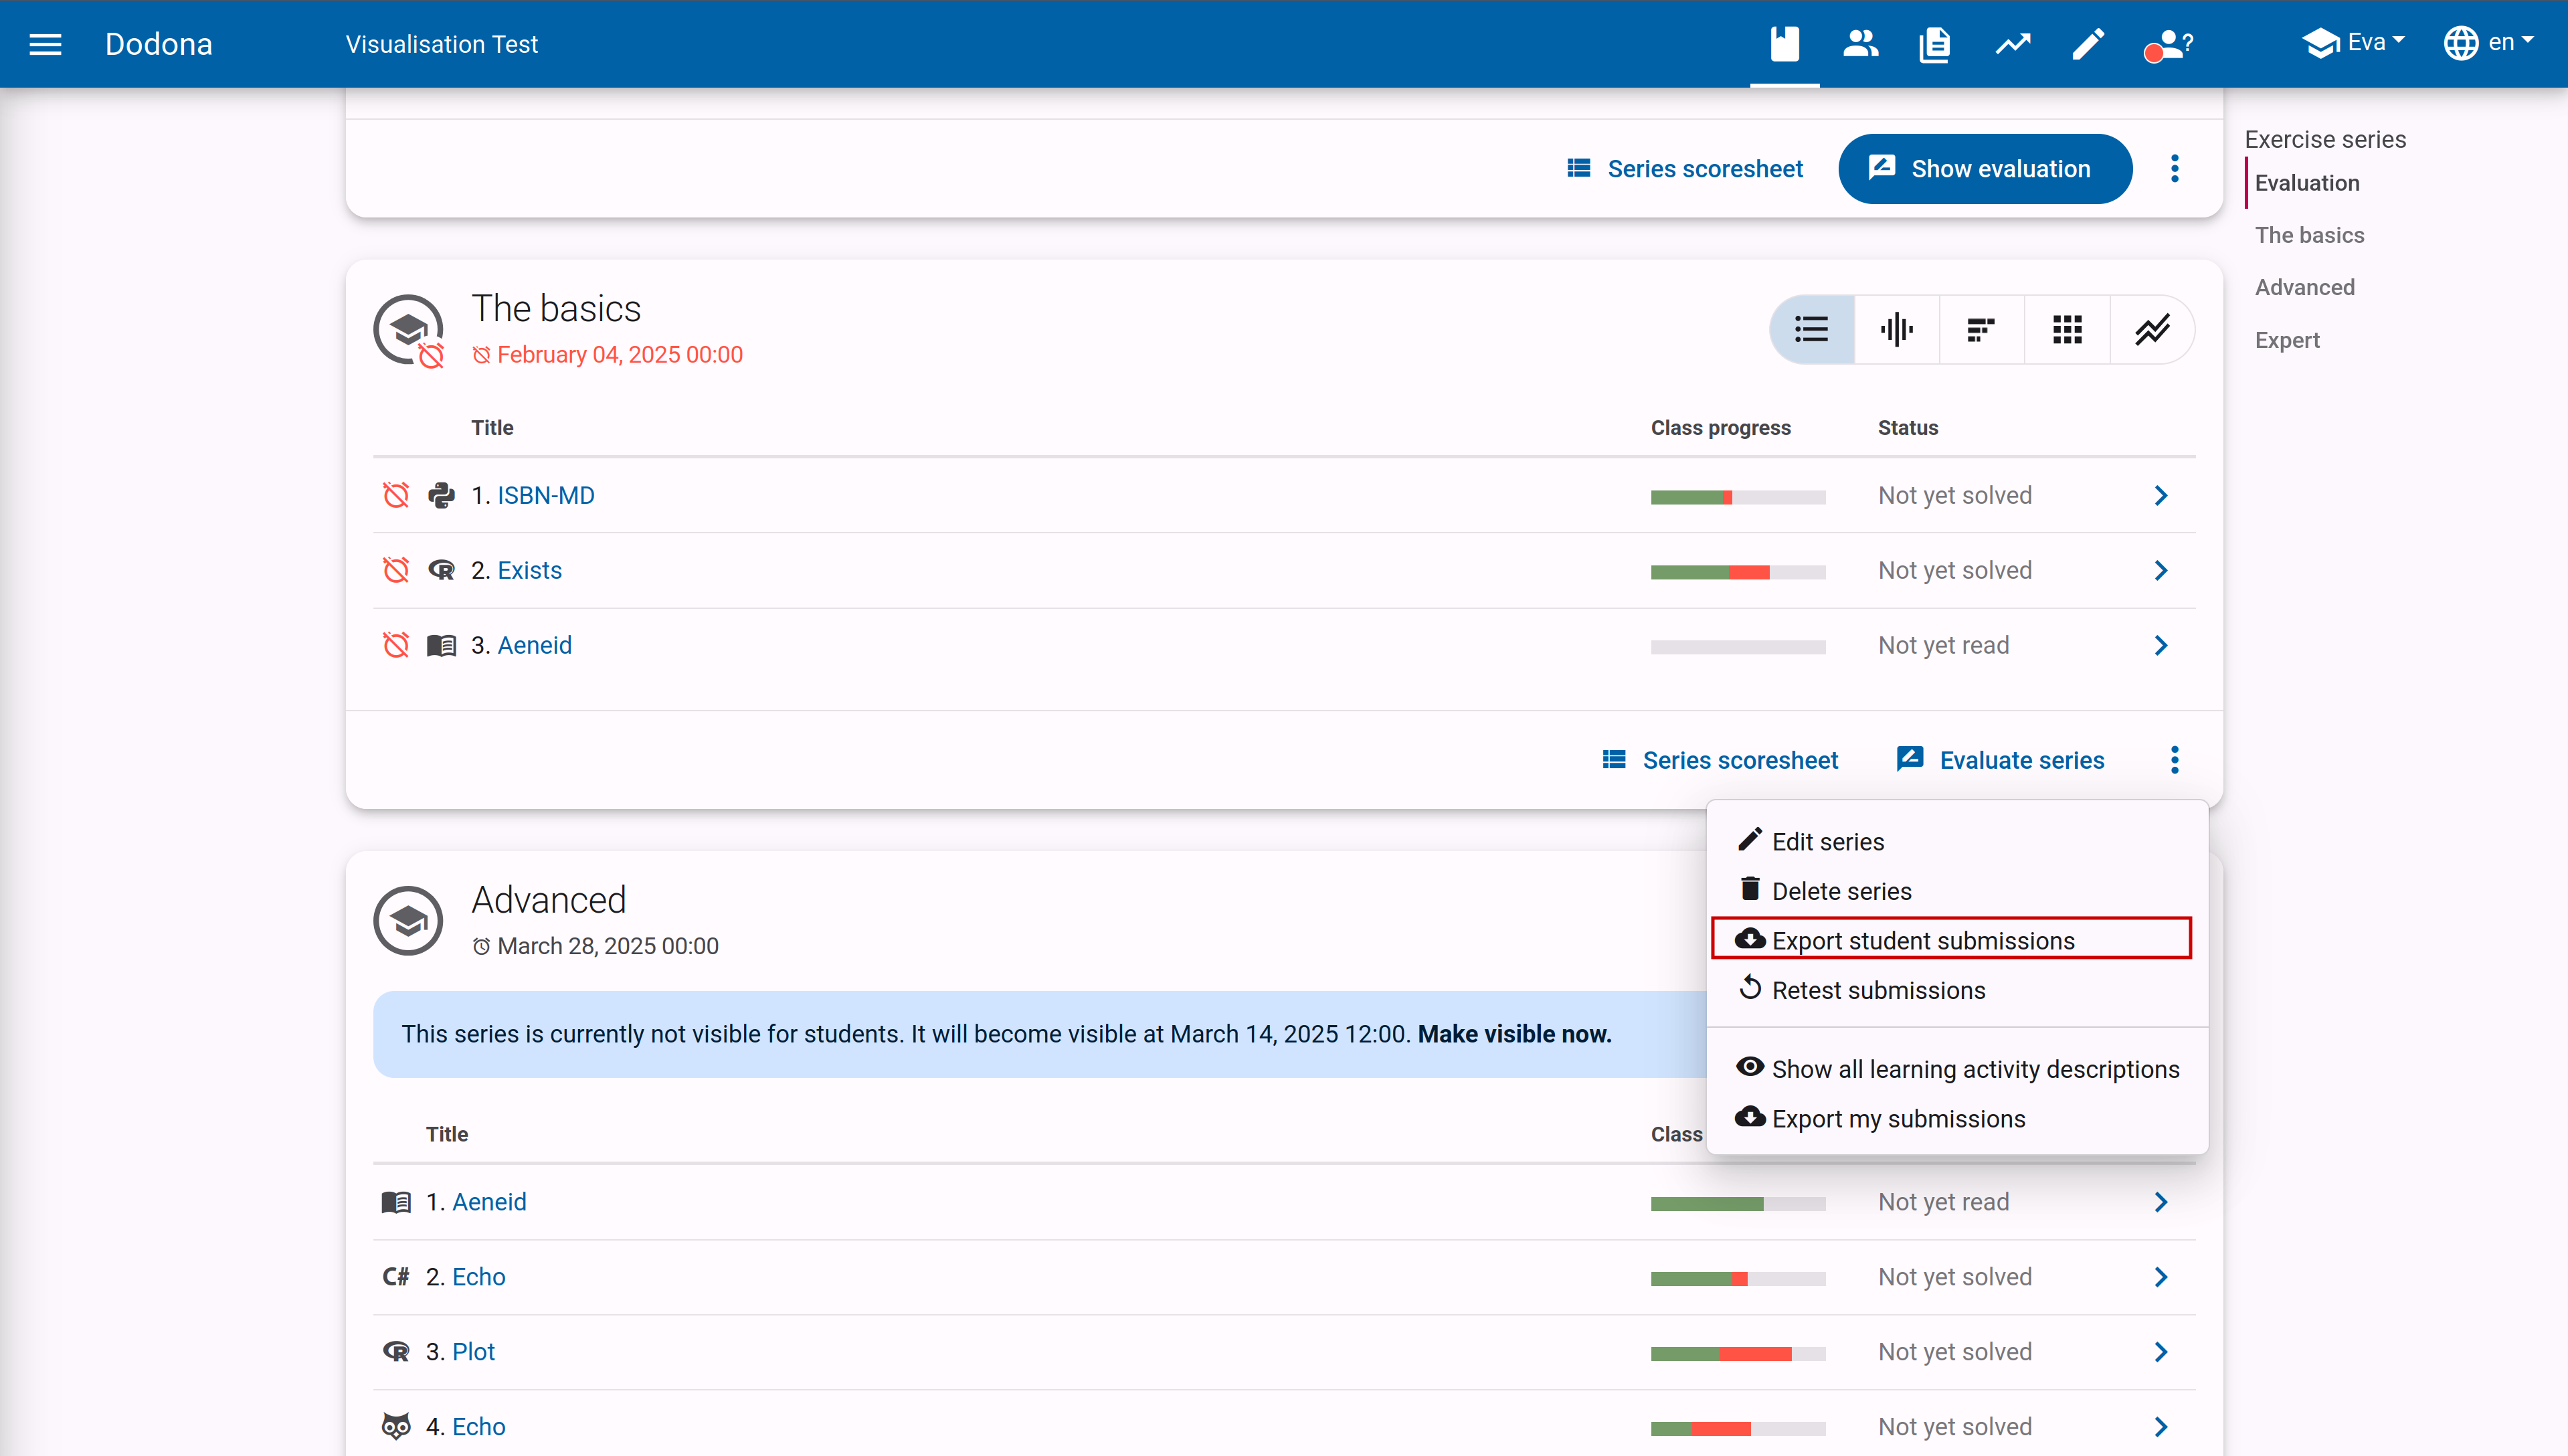This screenshot has width=2568, height=1456.
Task: Click the Dodona brand logo text
Action: (158, 44)
